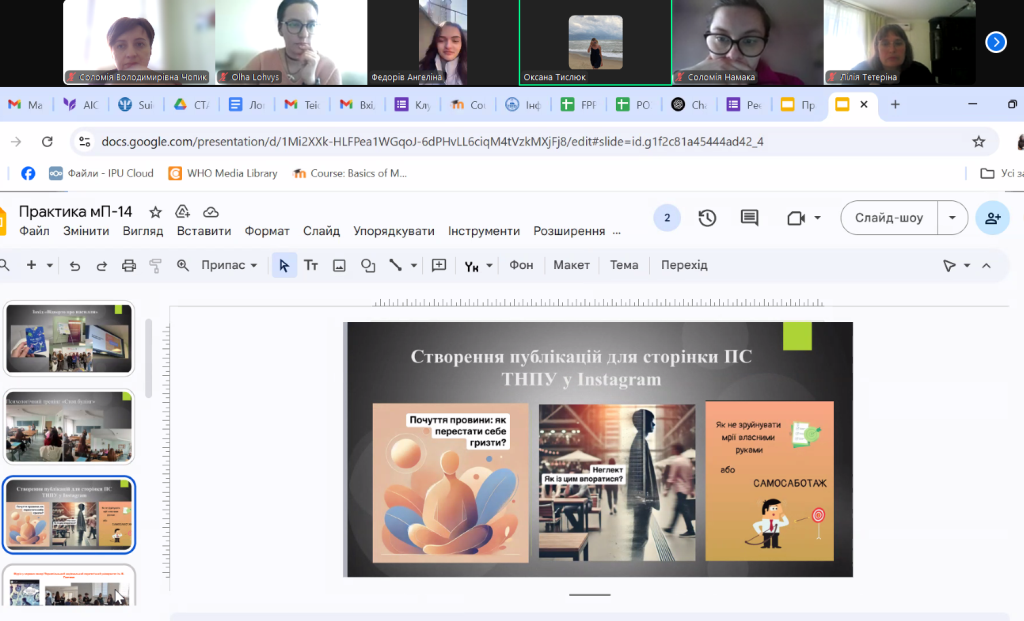1024x621 pixels.
Task: Collapse the menus with the chevron-up arrow
Action: pos(986,265)
